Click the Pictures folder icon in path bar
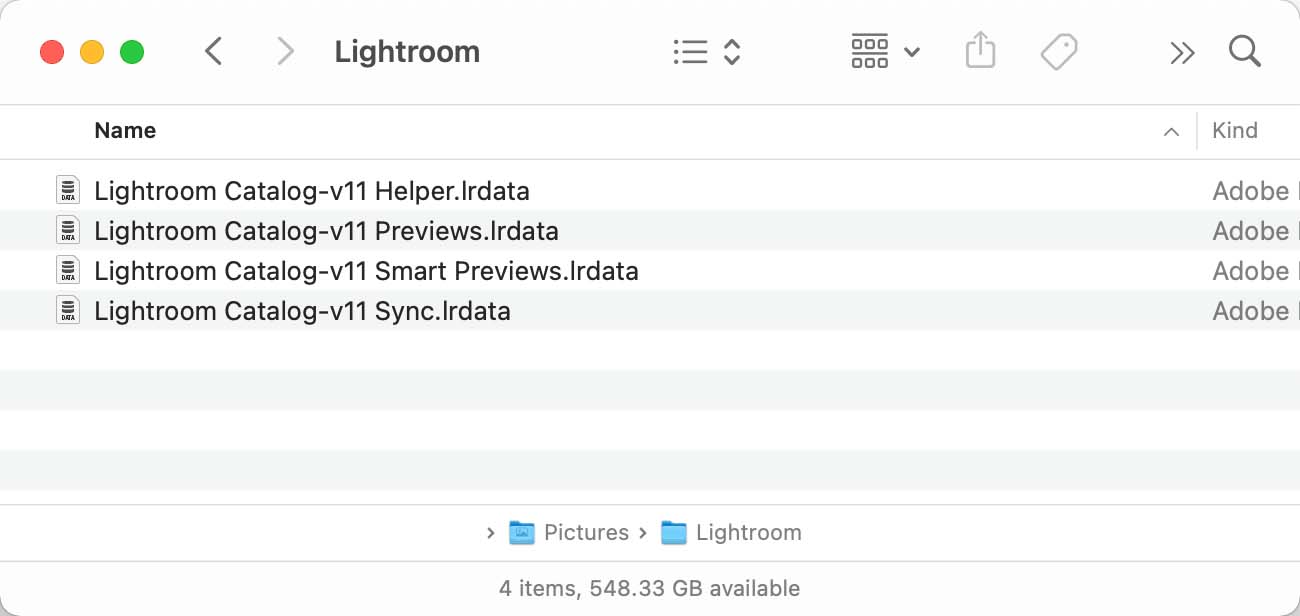 point(523,532)
